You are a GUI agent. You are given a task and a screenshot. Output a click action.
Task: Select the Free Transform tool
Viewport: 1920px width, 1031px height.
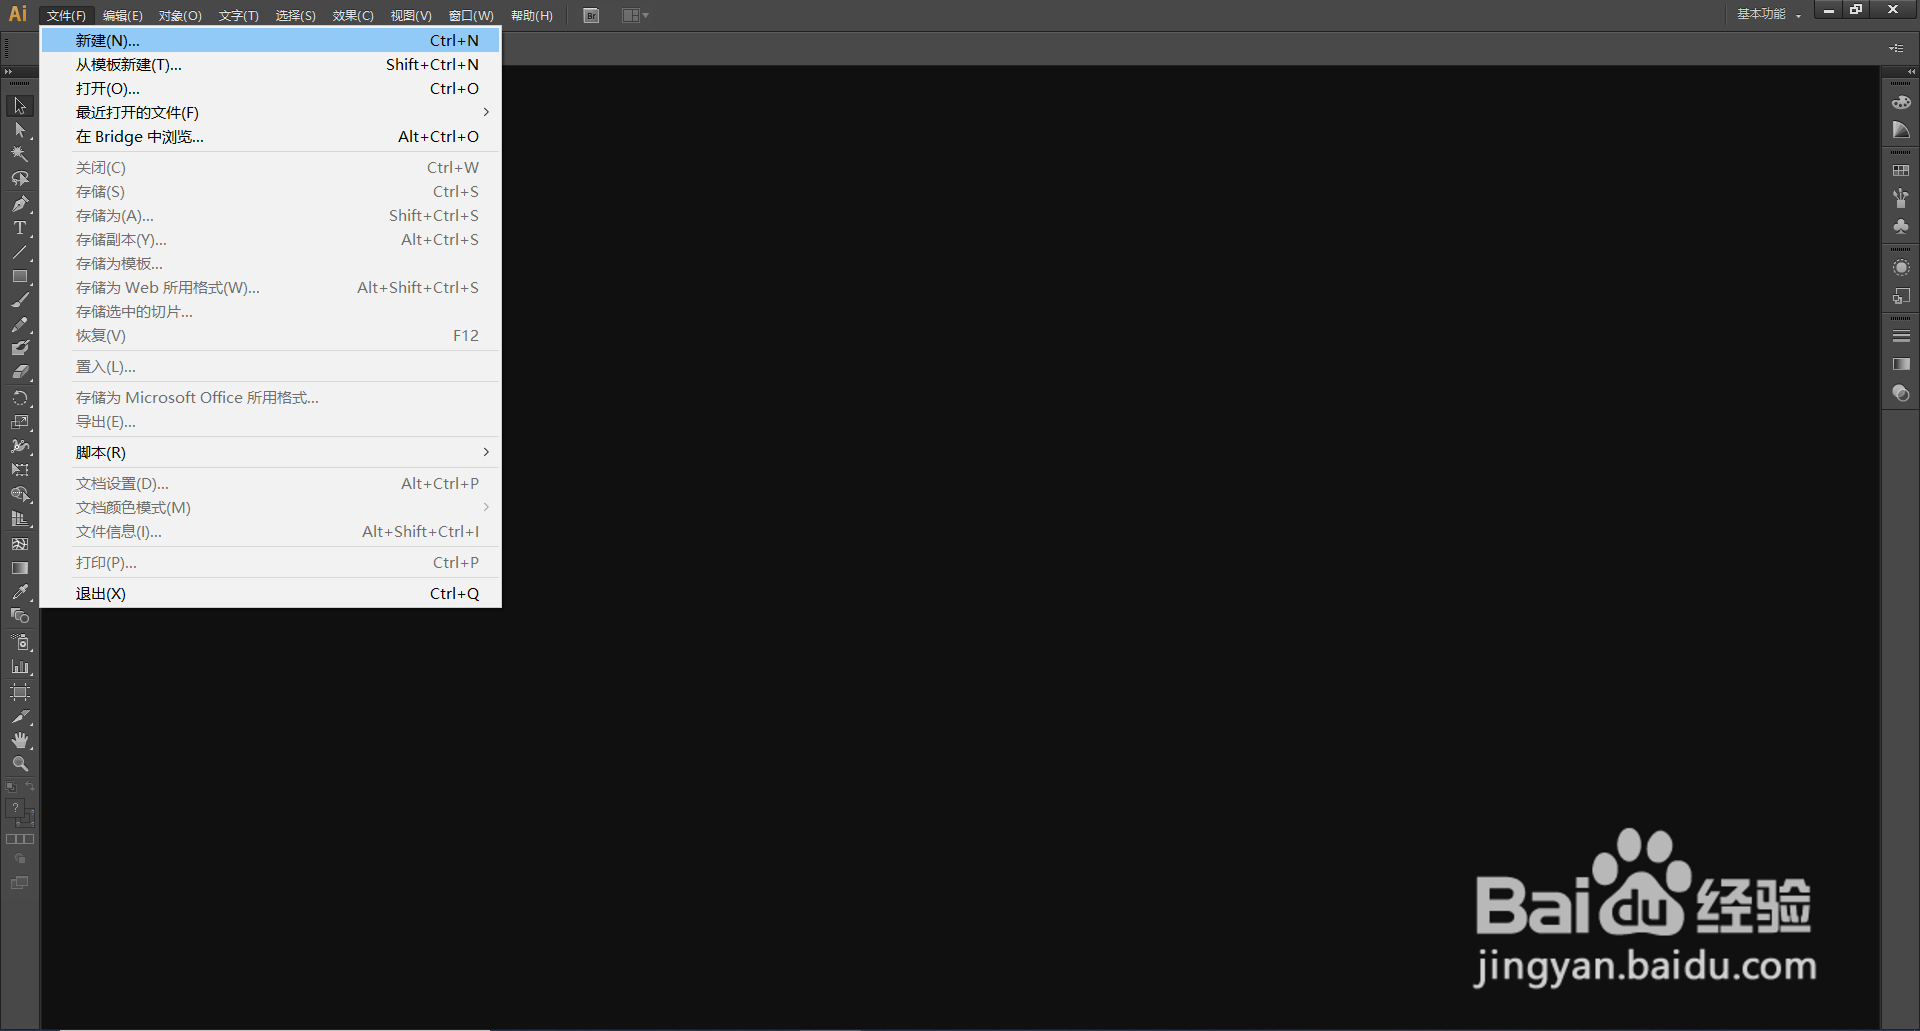coord(20,470)
